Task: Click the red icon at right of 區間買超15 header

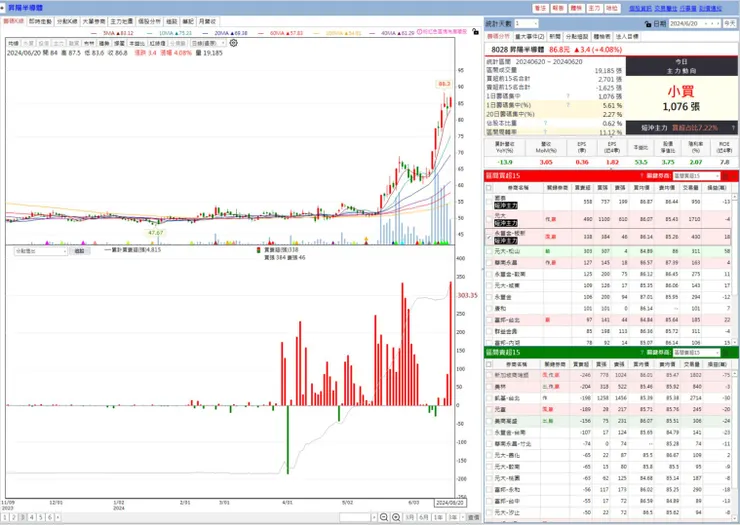Action: 726,176
